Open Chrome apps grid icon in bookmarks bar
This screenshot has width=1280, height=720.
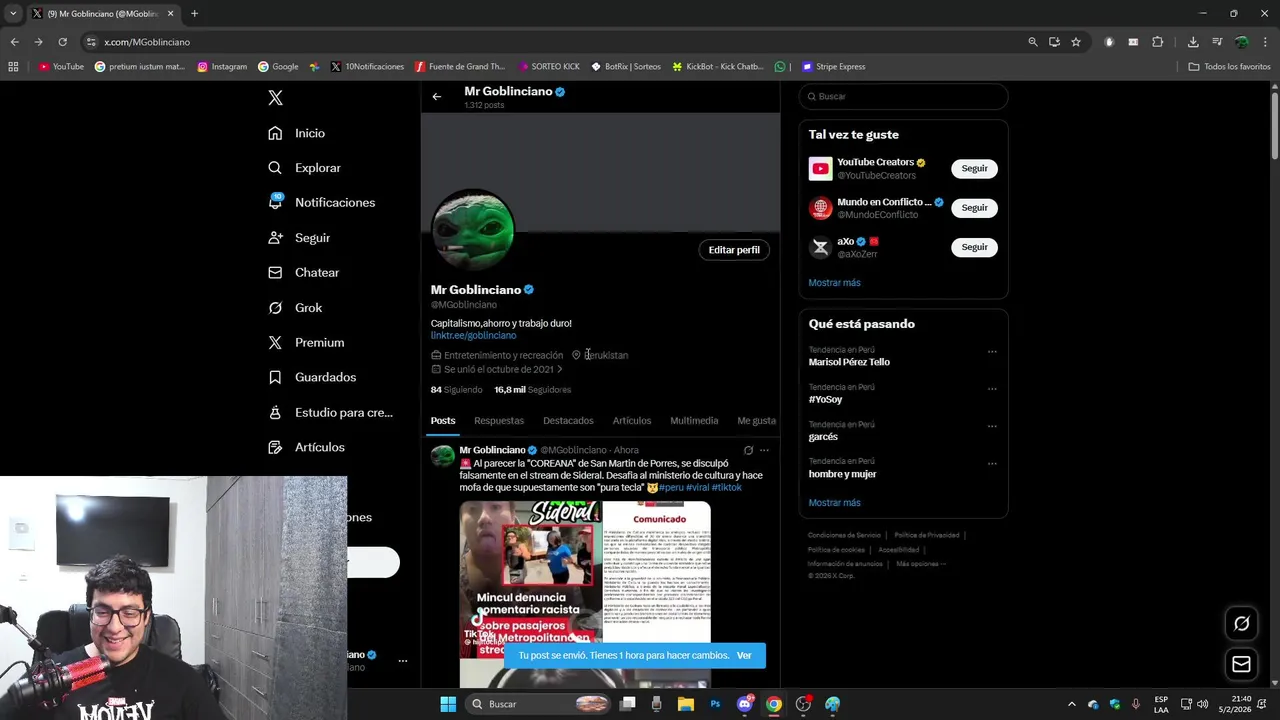(13, 67)
